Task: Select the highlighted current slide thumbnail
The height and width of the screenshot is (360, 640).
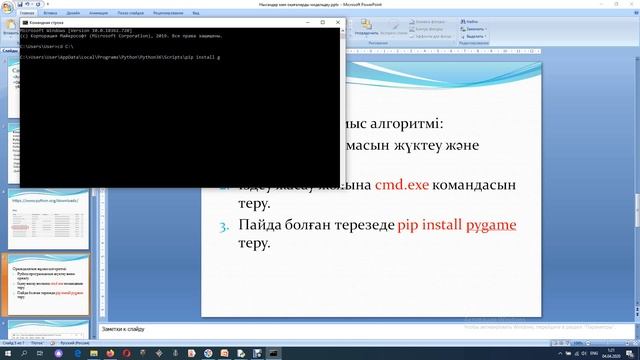Action: (48, 284)
